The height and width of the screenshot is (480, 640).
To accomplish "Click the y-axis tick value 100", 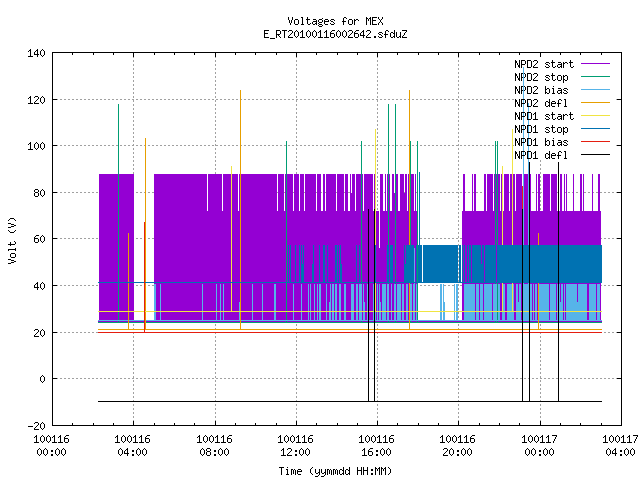I will pos(36,146).
